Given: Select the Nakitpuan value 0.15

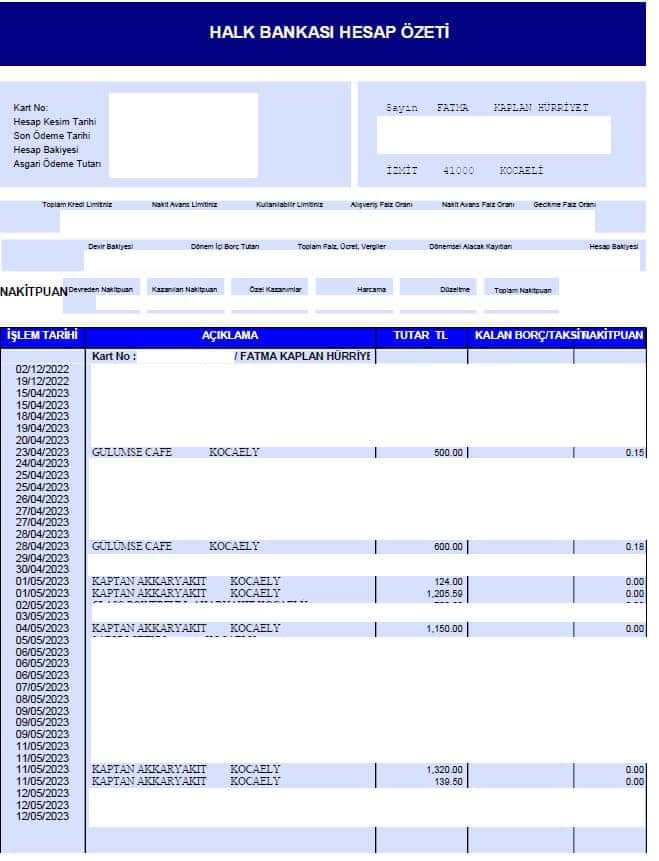Looking at the screenshot, I should (635, 453).
